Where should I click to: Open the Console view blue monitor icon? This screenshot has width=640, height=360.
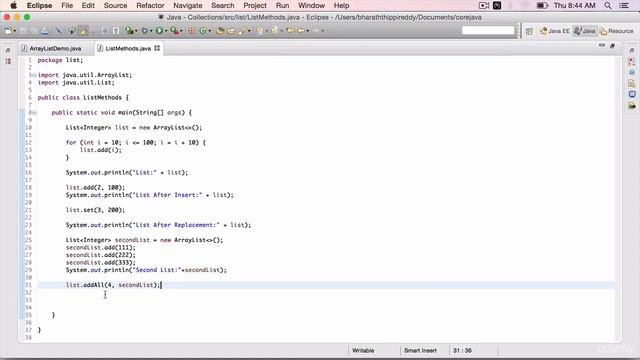632,94
